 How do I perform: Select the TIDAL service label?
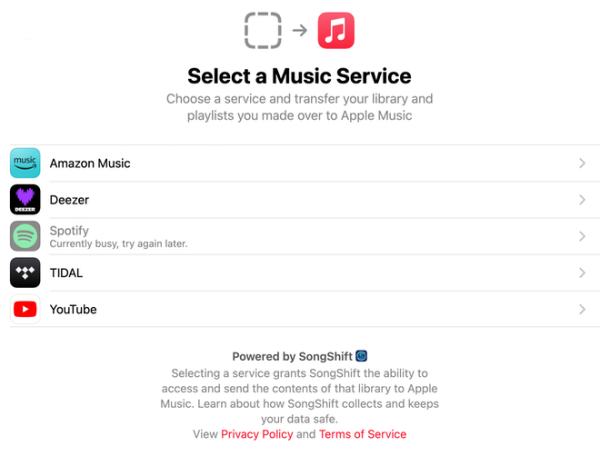(x=66, y=273)
